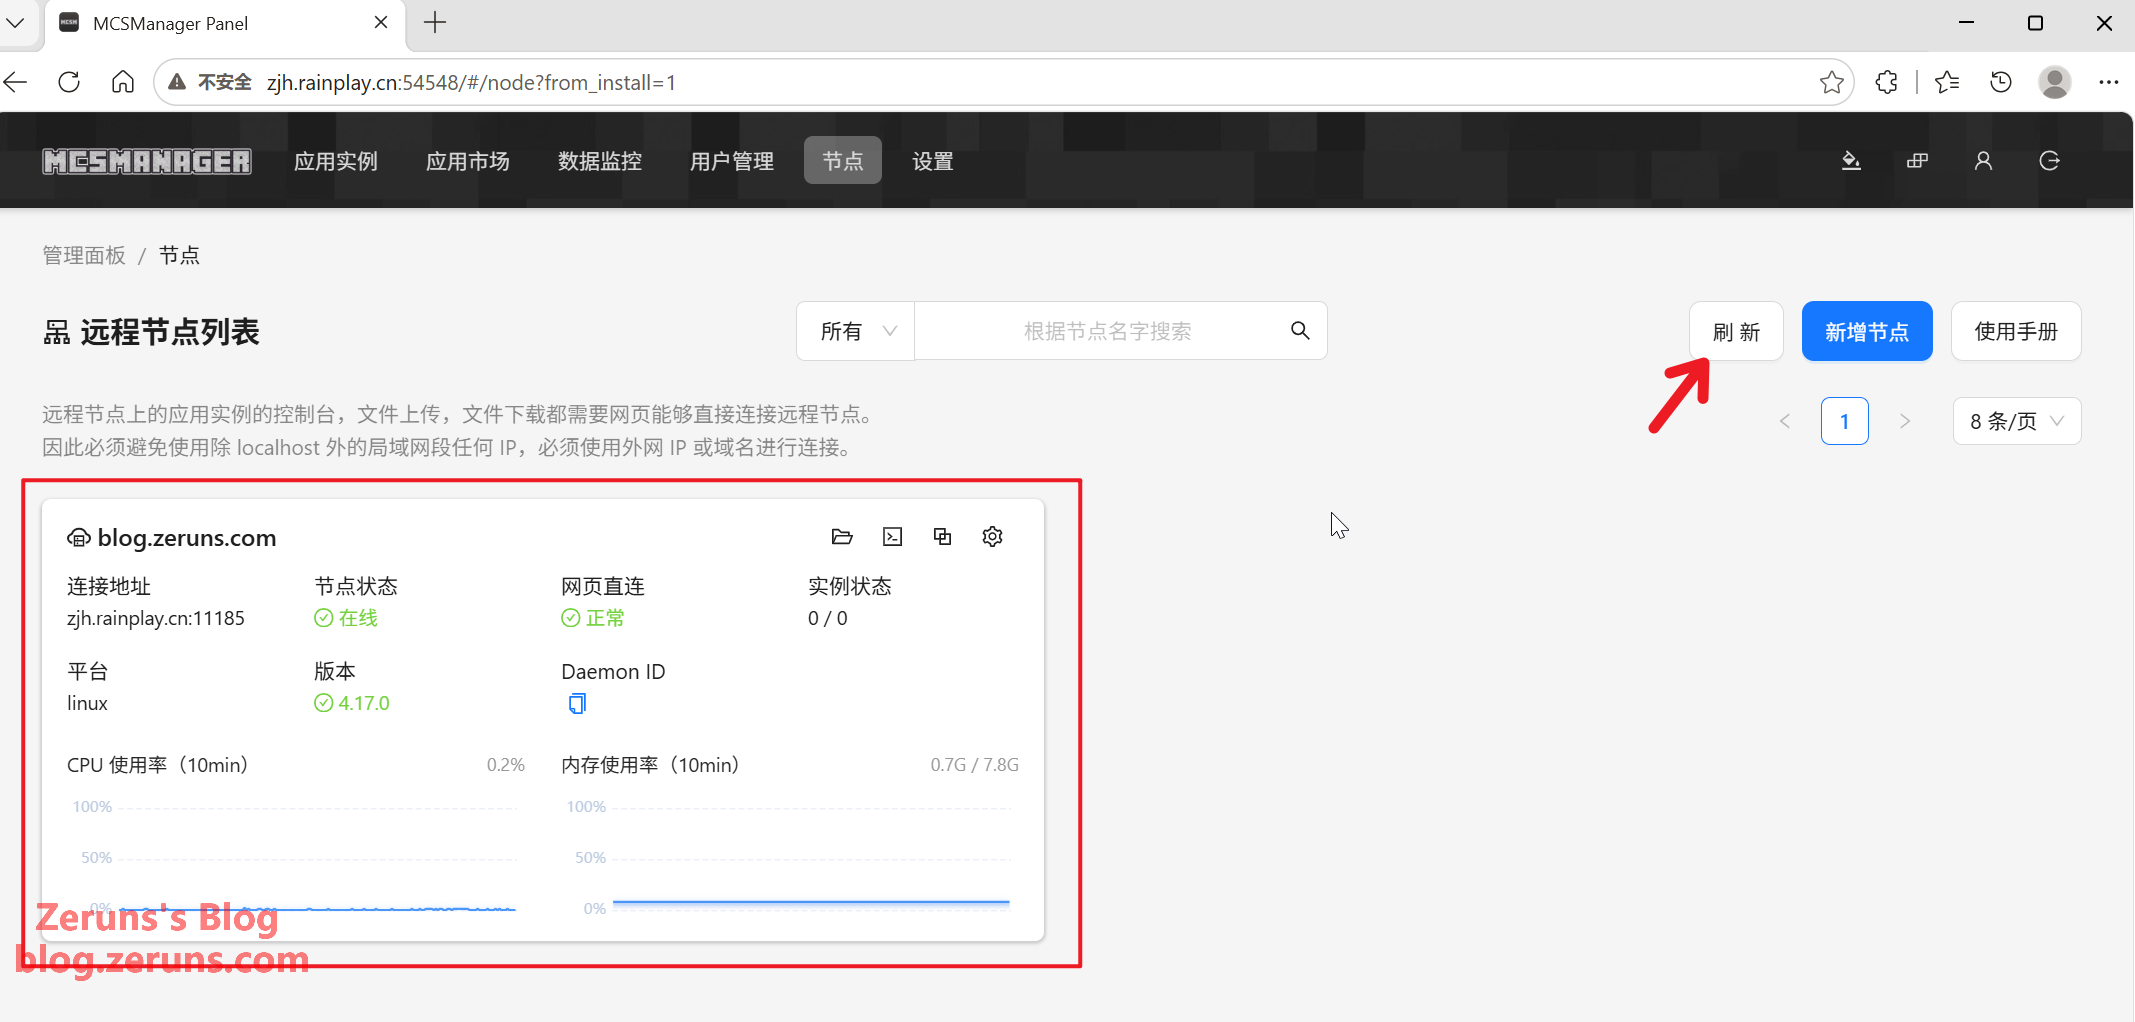Click the node instances overlapping-squares icon

[942, 537]
